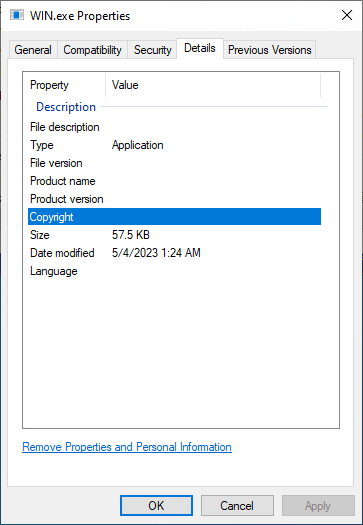
Task: Open the Previous Versions tab
Action: coord(270,50)
